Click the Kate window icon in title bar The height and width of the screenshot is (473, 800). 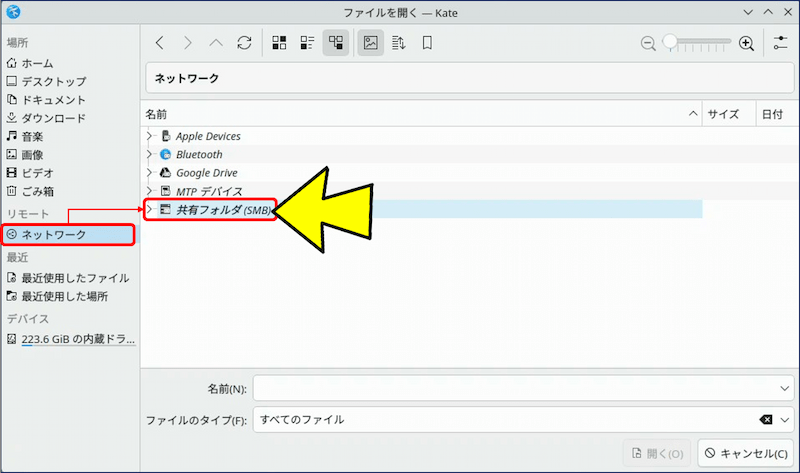coord(13,12)
